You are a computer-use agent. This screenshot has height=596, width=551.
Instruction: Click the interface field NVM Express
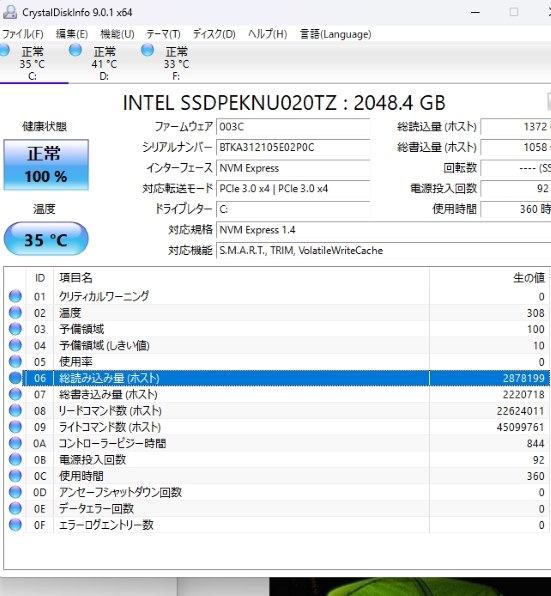pos(293,168)
